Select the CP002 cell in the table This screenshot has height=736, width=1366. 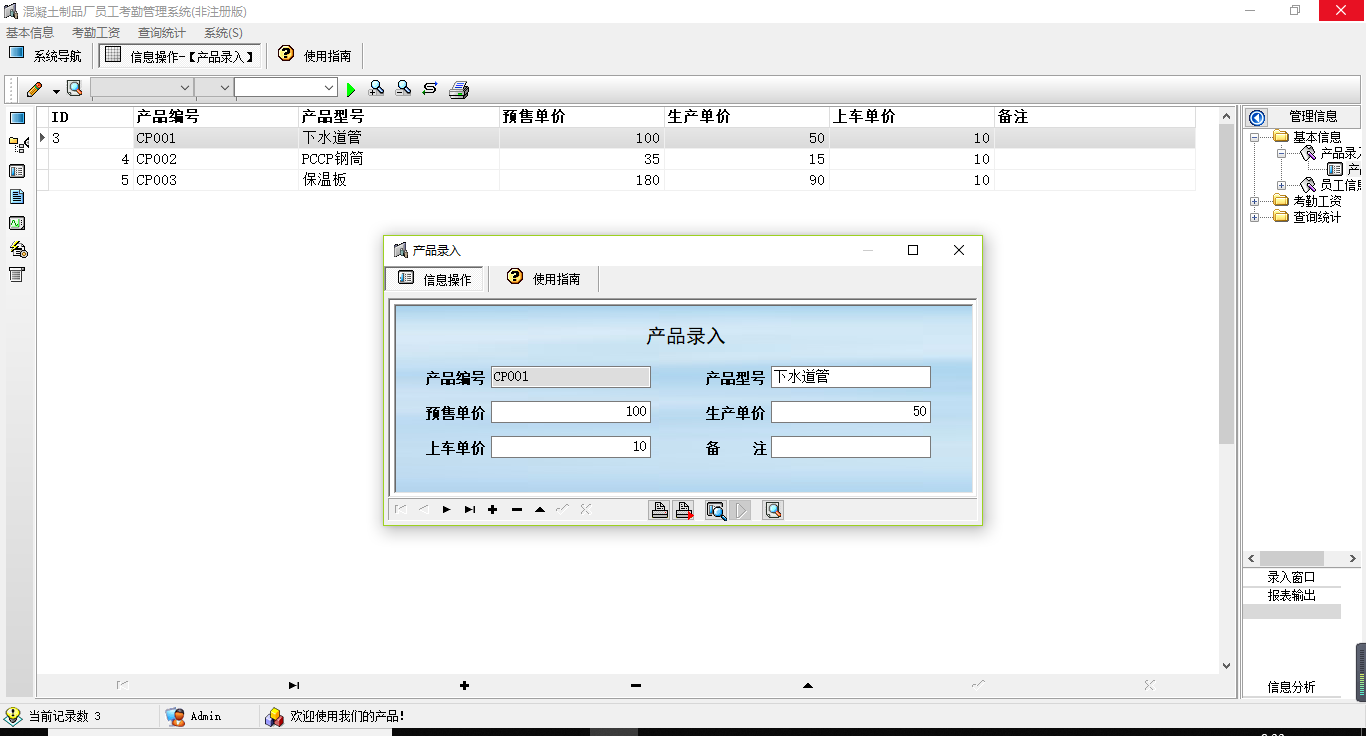[x=216, y=159]
